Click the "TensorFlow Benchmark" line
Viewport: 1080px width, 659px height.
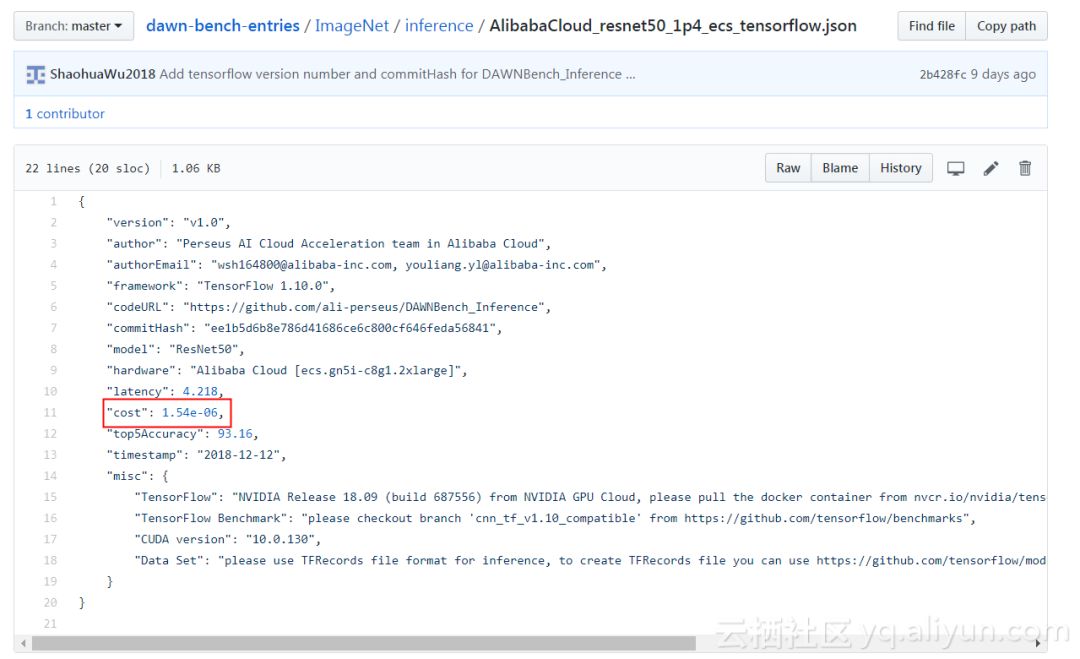click(x=555, y=518)
